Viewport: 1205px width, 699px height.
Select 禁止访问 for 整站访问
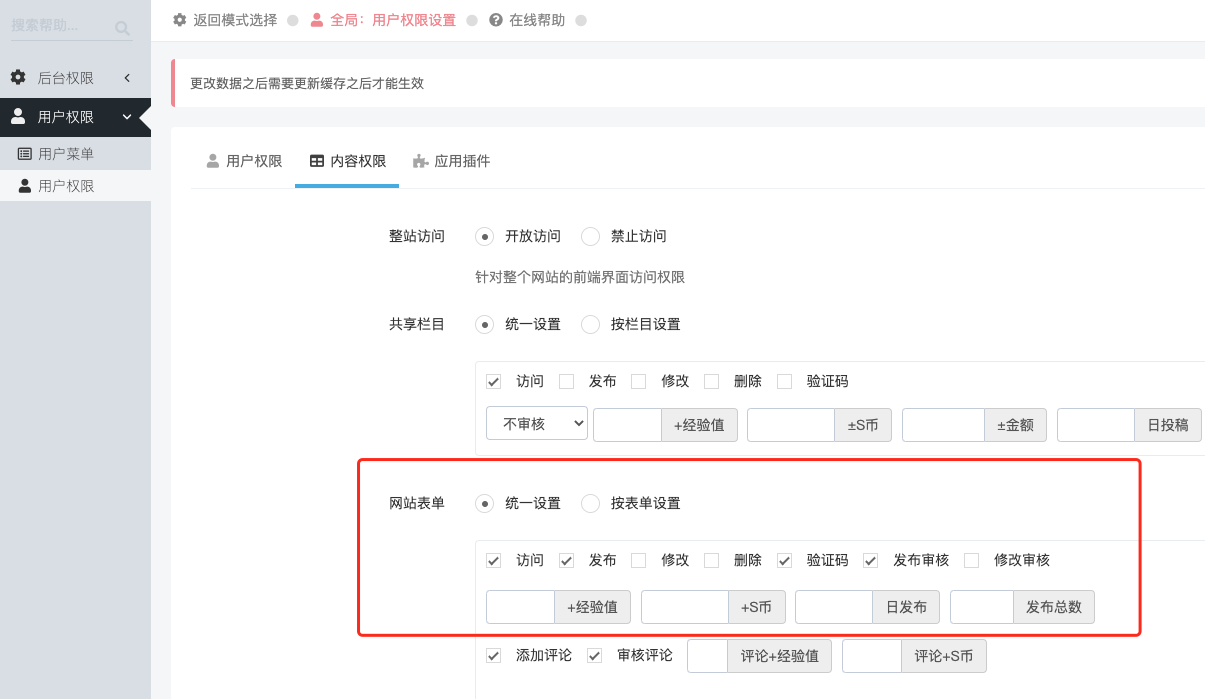click(x=591, y=237)
